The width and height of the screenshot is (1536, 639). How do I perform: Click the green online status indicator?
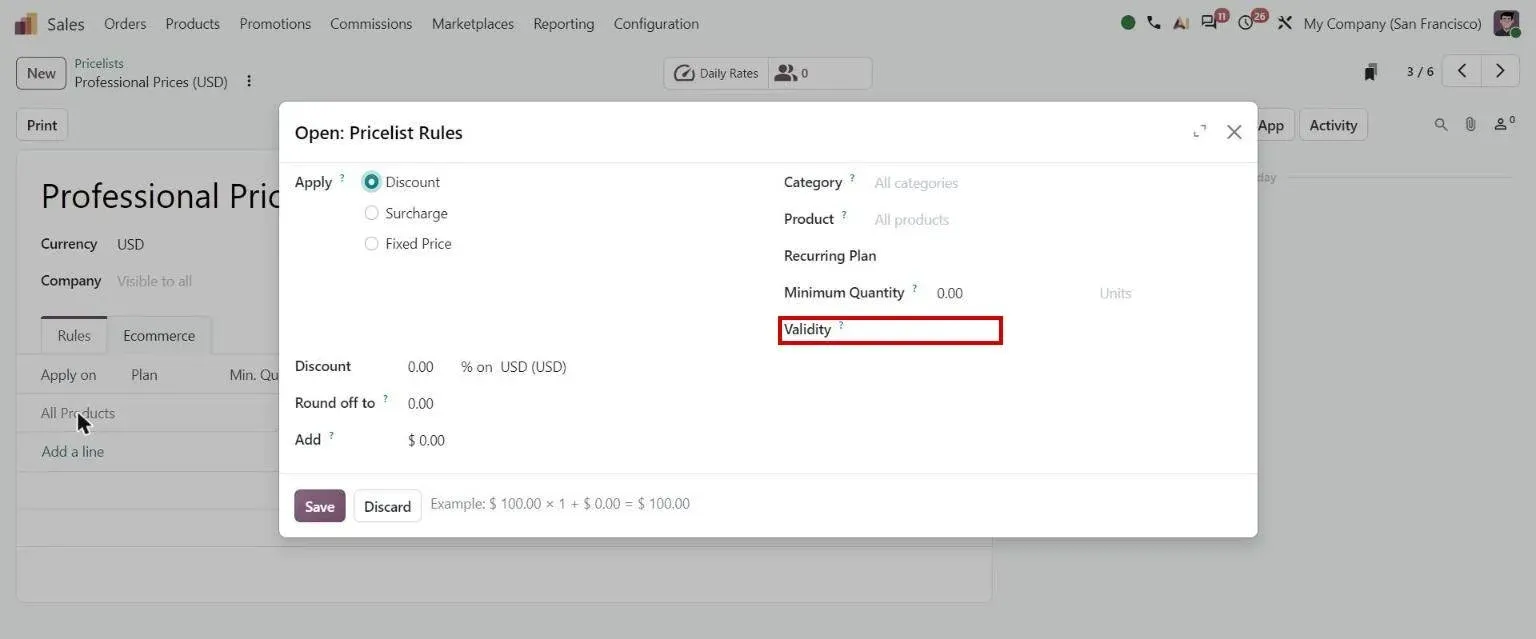[1128, 23]
